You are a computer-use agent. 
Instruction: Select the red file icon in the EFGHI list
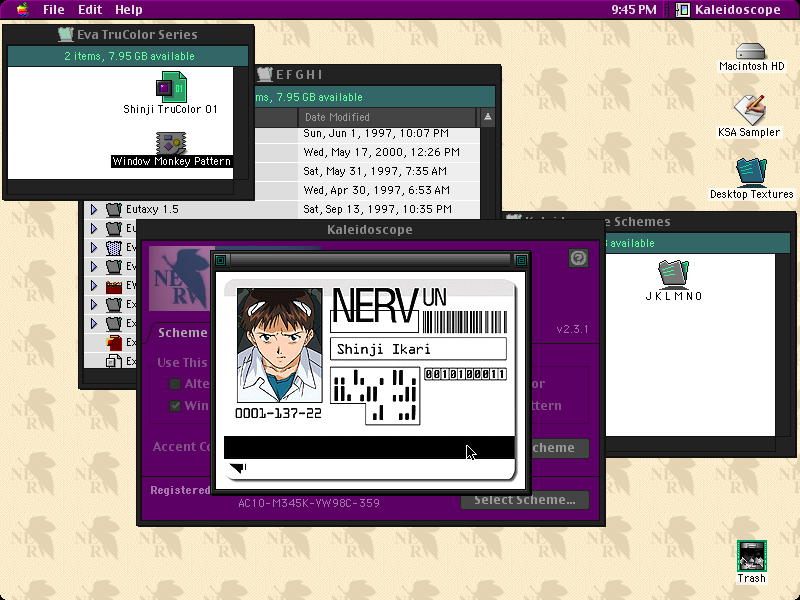[114, 342]
